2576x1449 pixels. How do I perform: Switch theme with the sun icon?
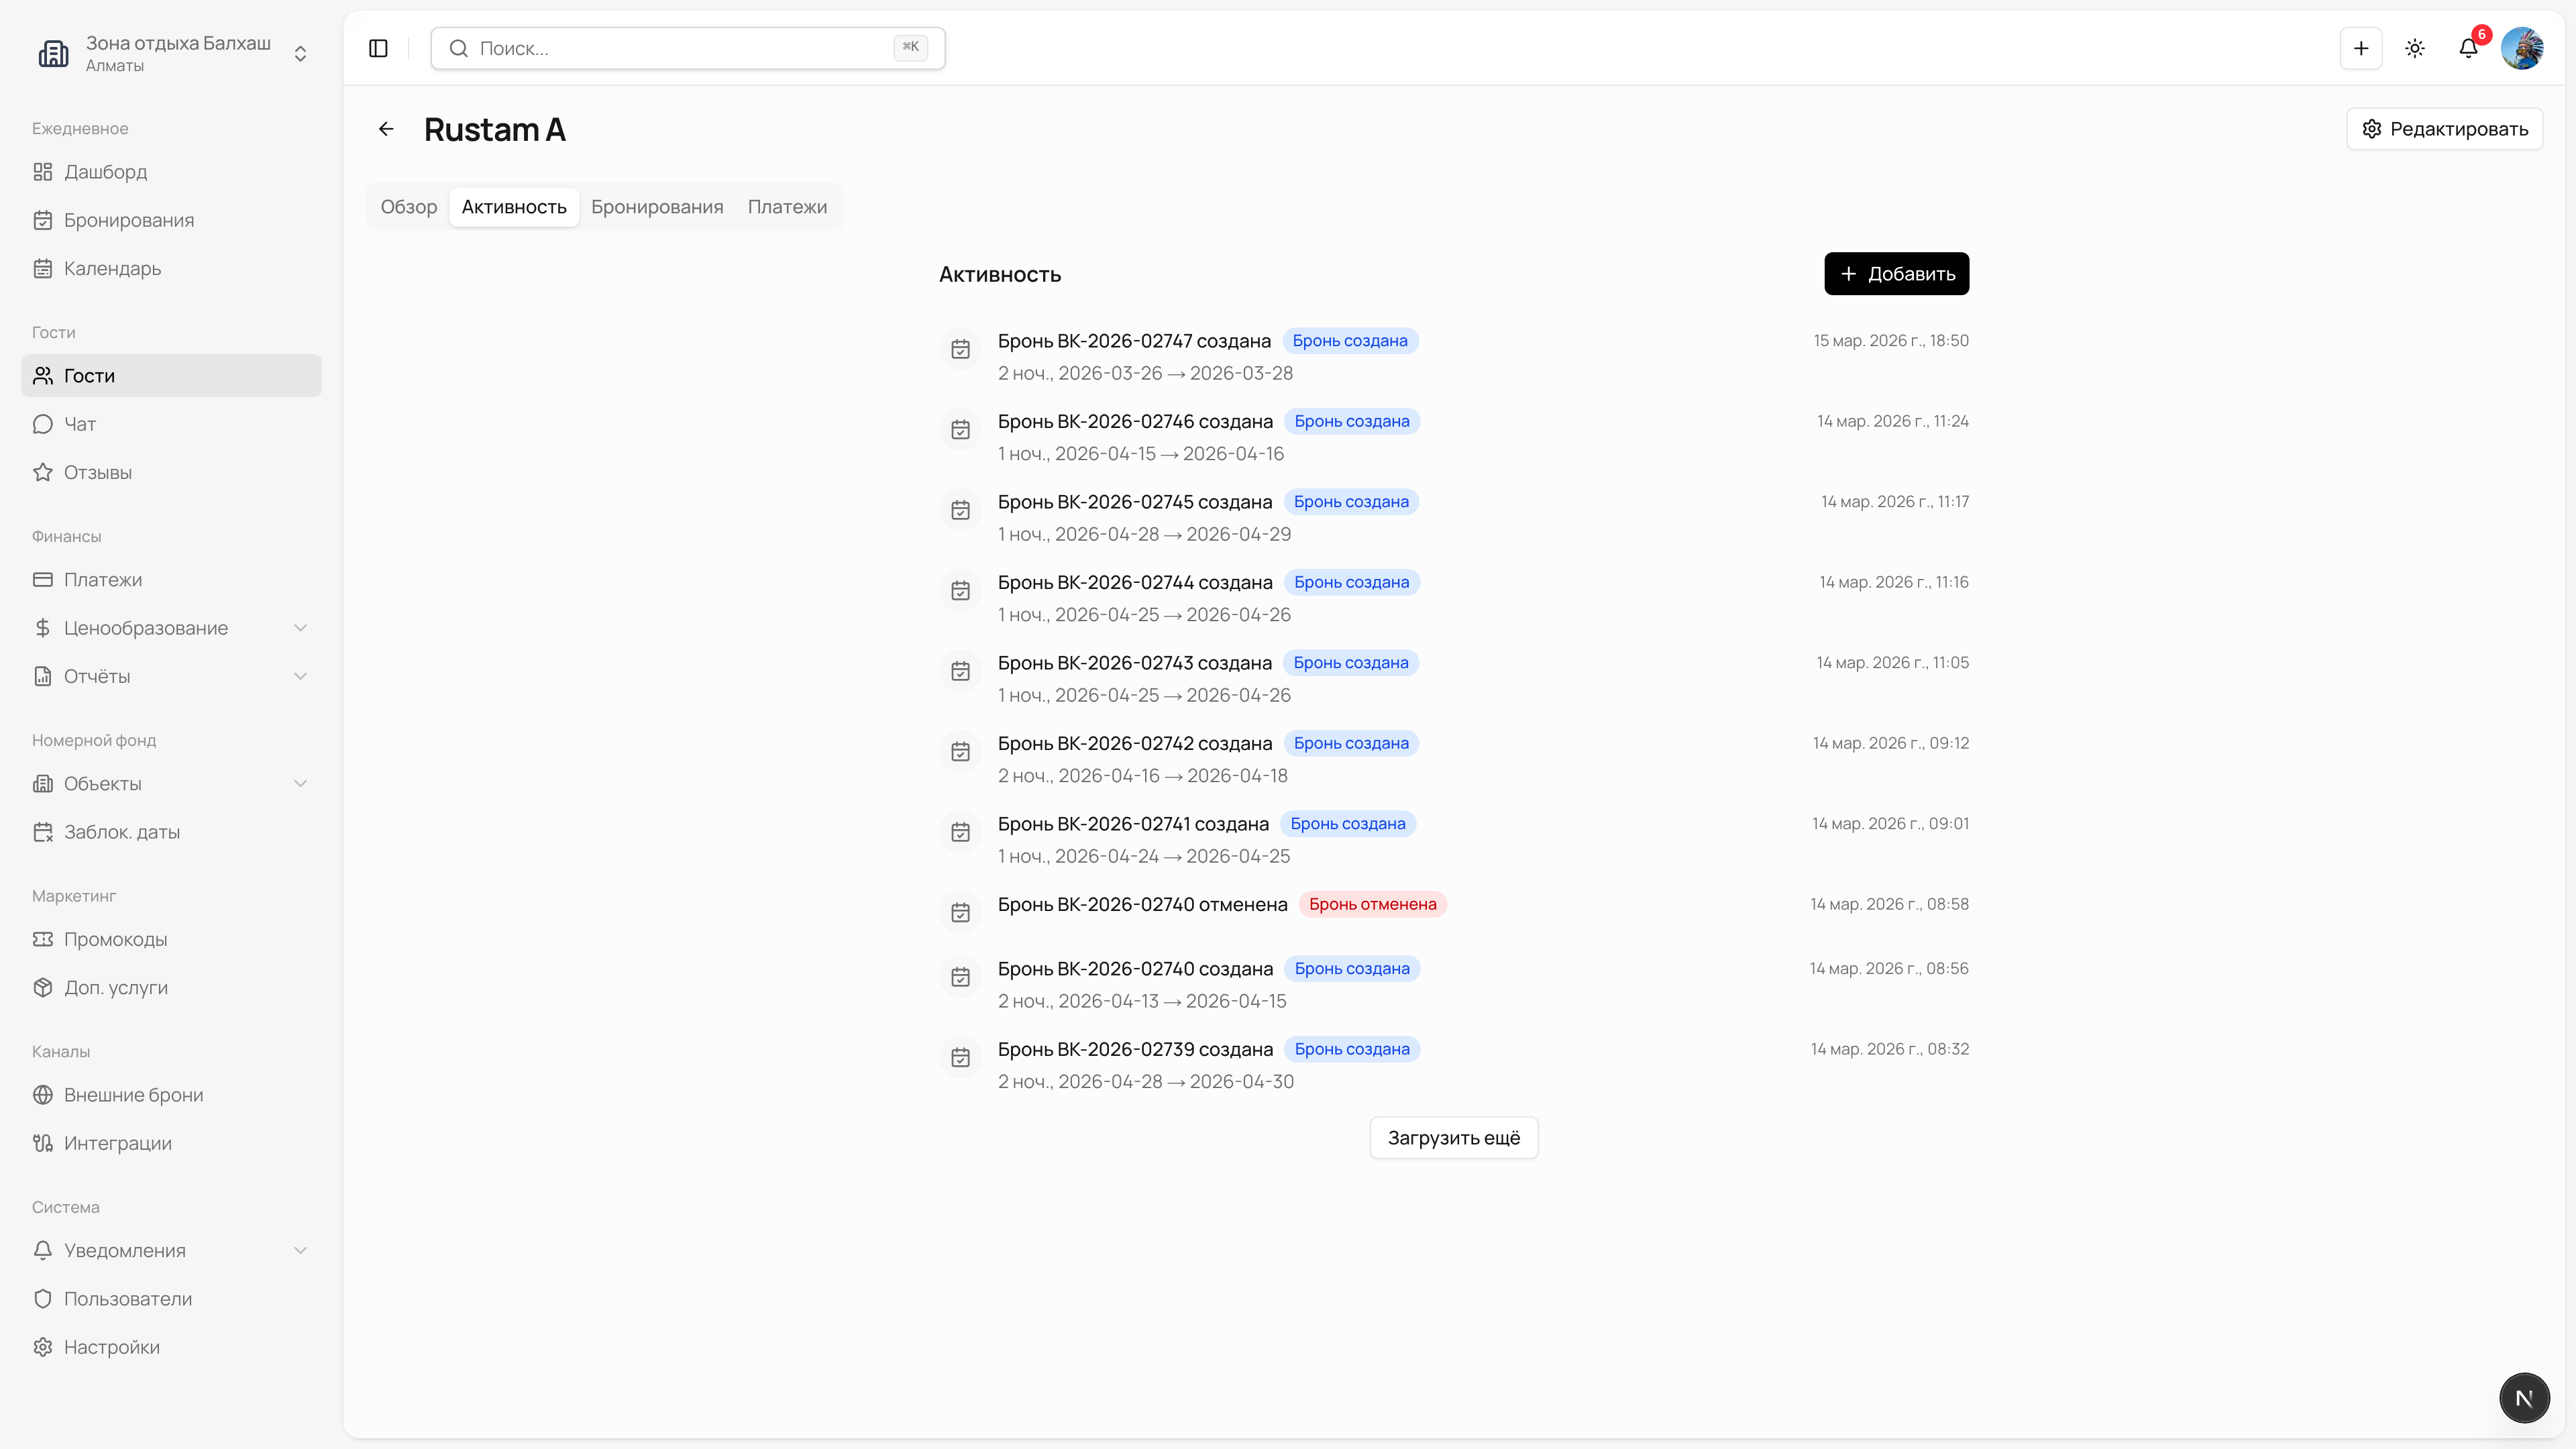2415,48
